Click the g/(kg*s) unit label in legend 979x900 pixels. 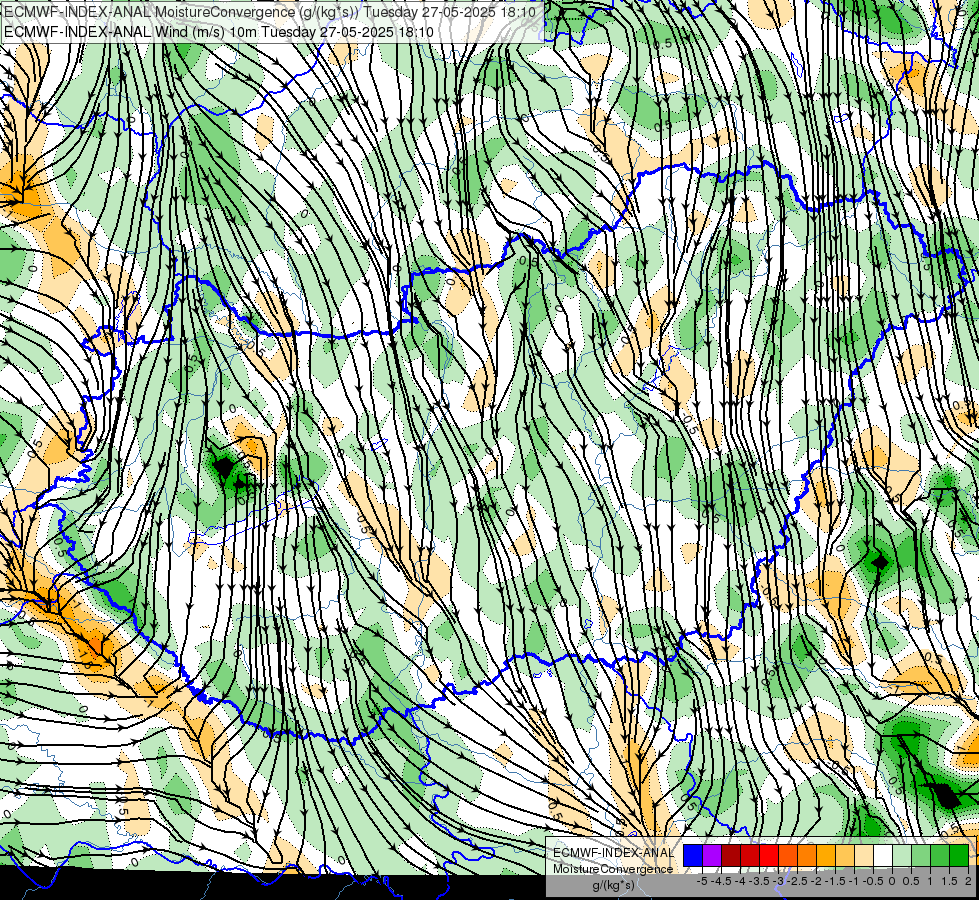[x=614, y=886]
